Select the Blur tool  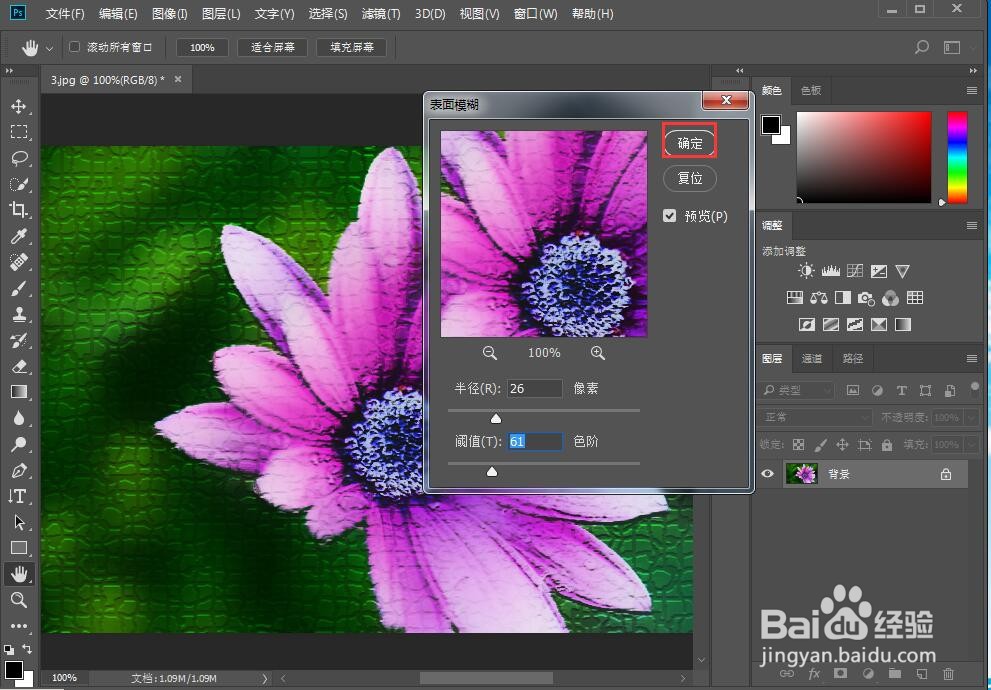coord(19,418)
